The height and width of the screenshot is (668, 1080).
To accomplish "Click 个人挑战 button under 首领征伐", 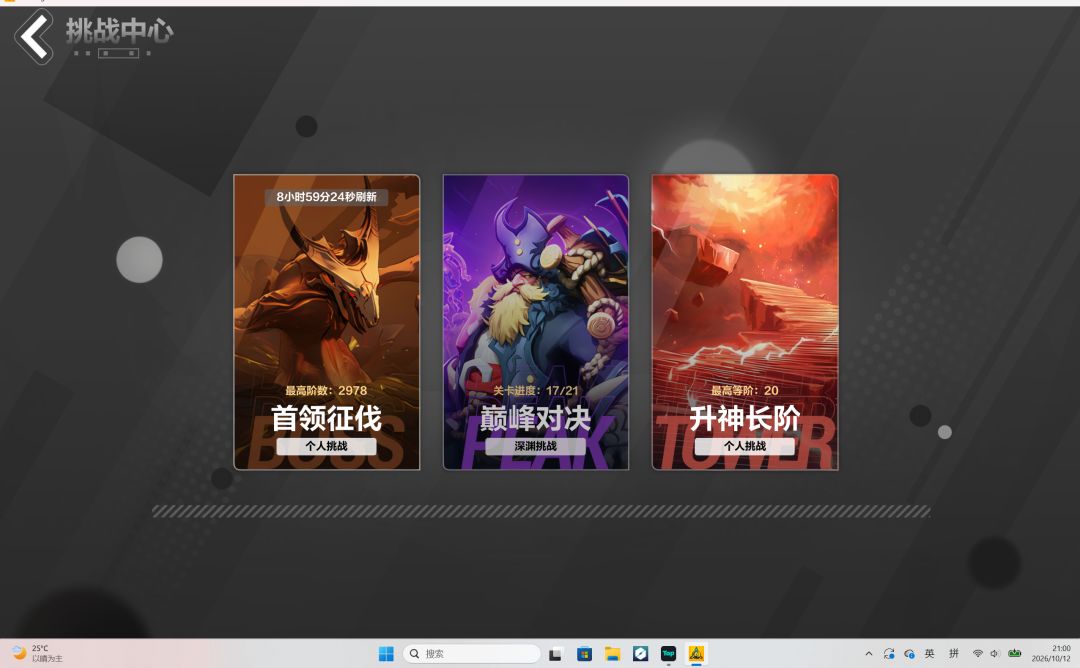I will click(x=326, y=446).
